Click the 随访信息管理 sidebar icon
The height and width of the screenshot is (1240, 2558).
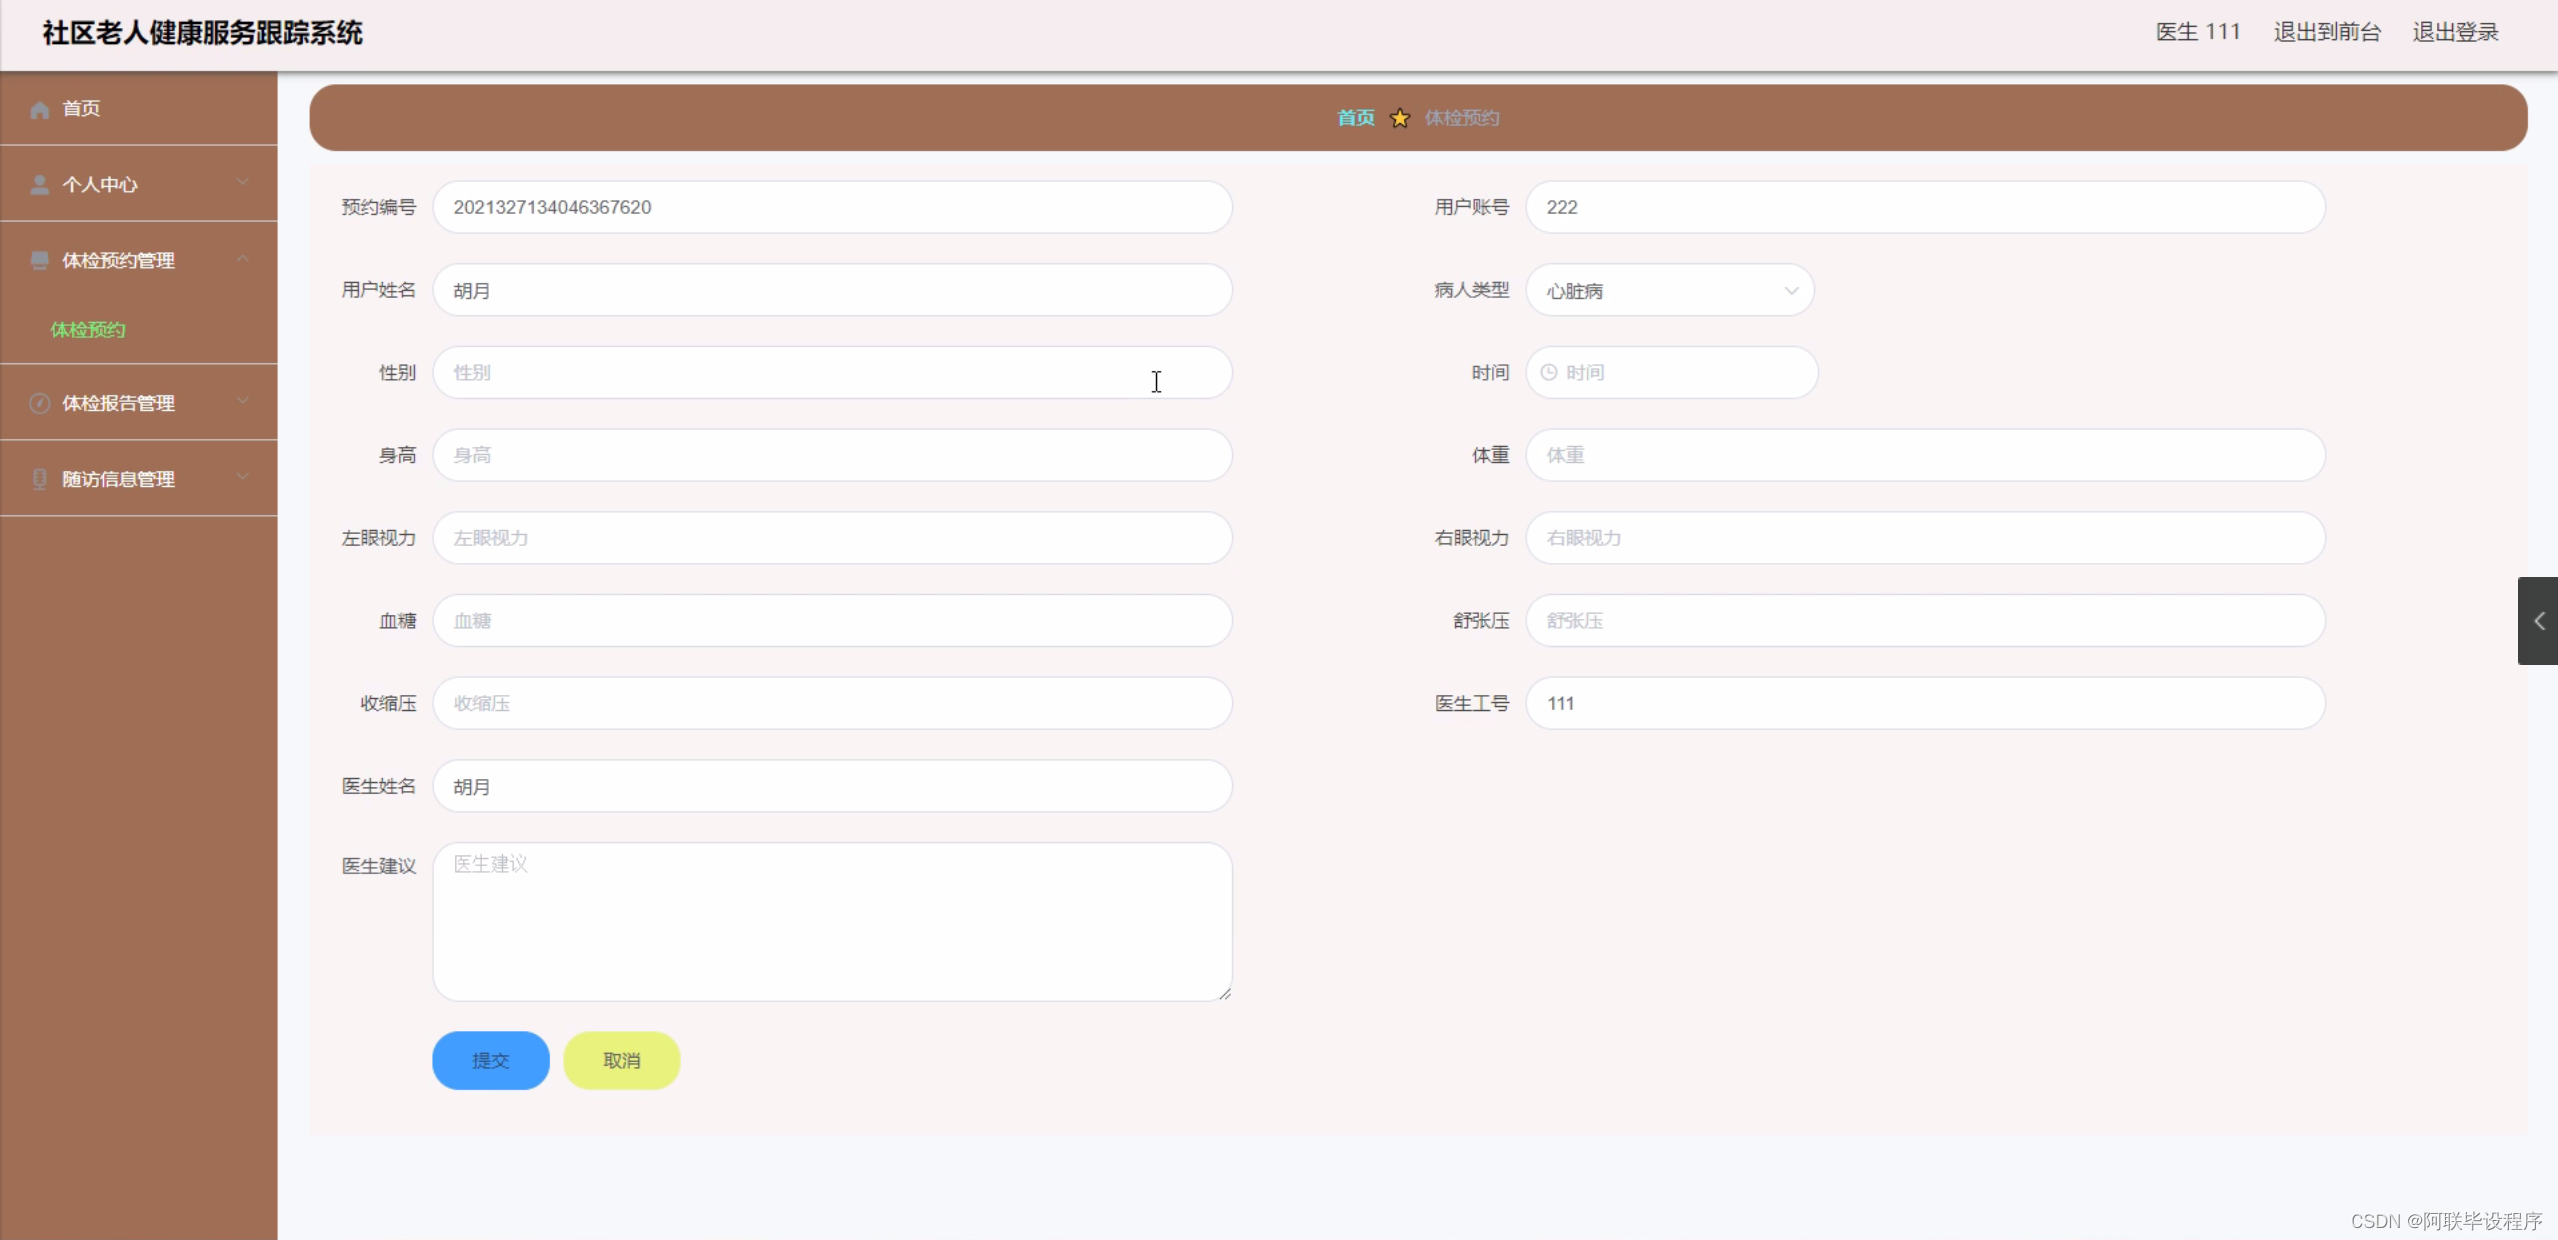(39, 479)
